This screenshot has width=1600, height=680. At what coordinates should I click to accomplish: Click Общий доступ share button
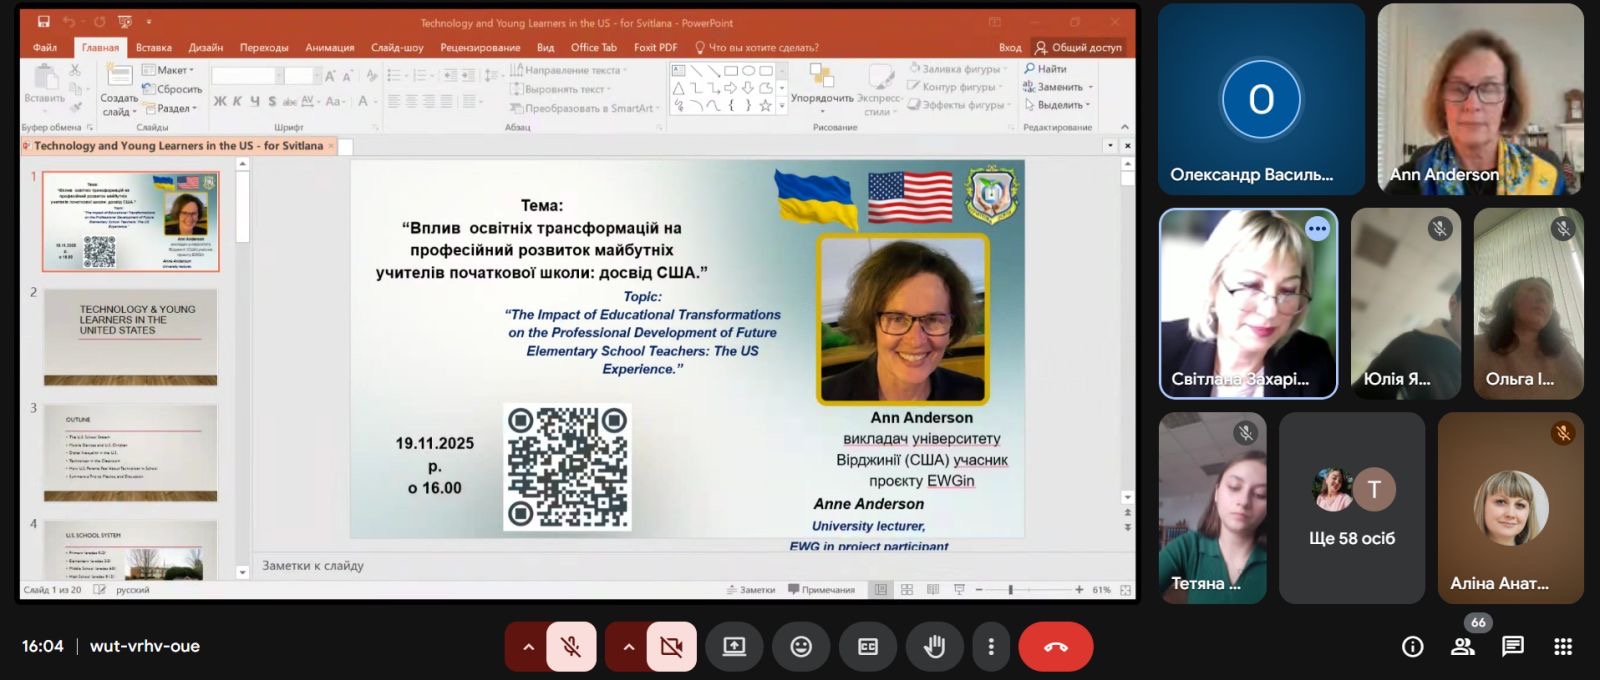coord(1078,47)
